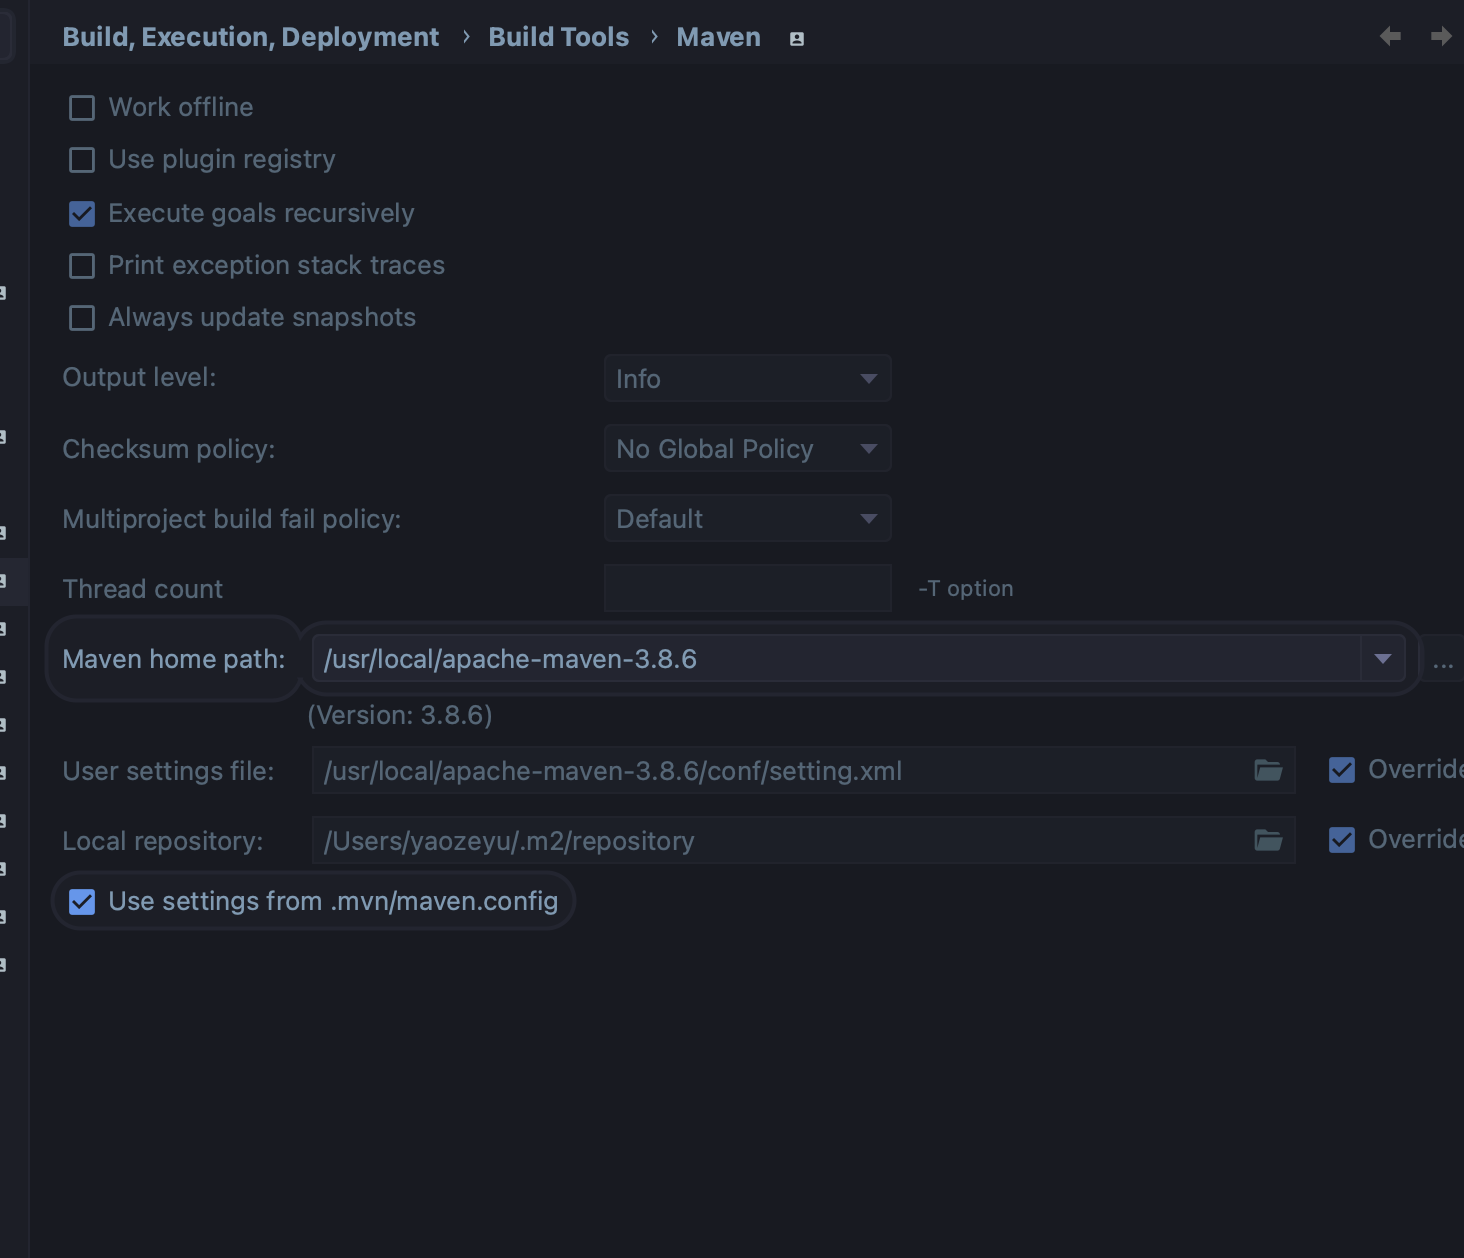Enable Use plugin registry checkbox
The image size is (1464, 1258).
click(82, 160)
